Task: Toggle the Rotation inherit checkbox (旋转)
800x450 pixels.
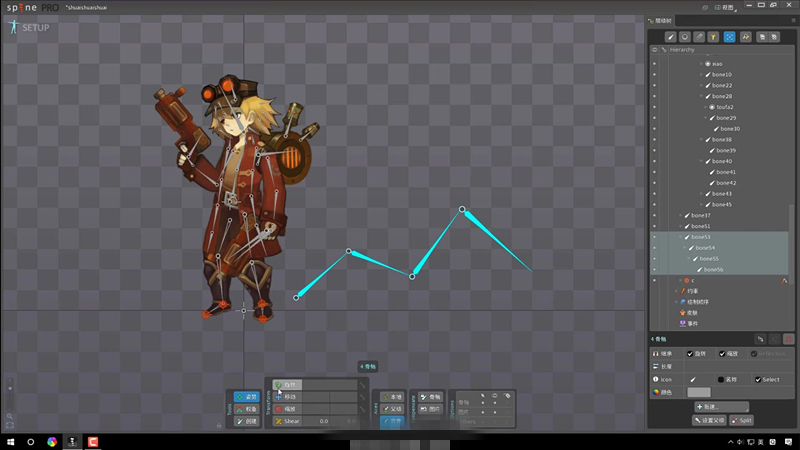Action: tap(690, 354)
